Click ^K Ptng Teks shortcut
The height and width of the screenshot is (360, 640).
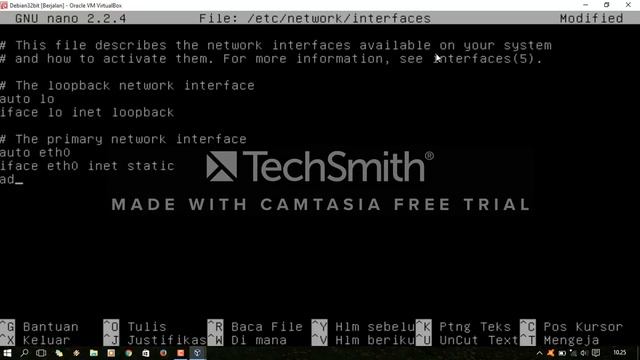pos(463,327)
